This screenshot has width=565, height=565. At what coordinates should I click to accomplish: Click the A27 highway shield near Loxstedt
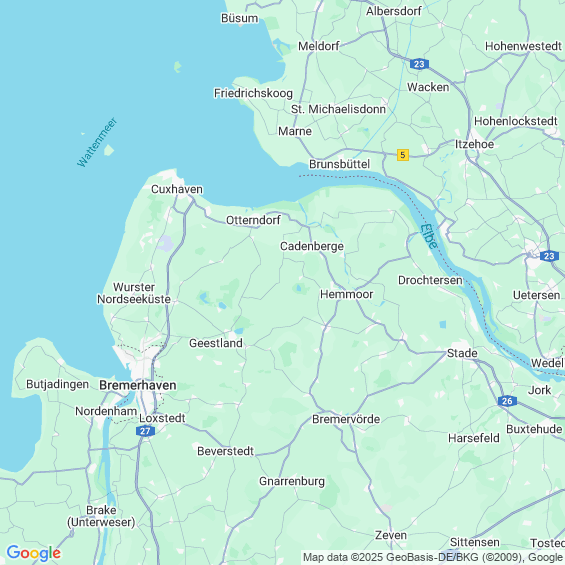146,431
